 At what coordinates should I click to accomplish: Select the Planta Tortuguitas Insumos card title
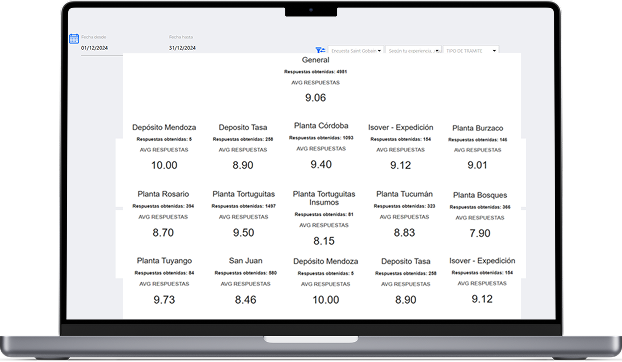324,198
